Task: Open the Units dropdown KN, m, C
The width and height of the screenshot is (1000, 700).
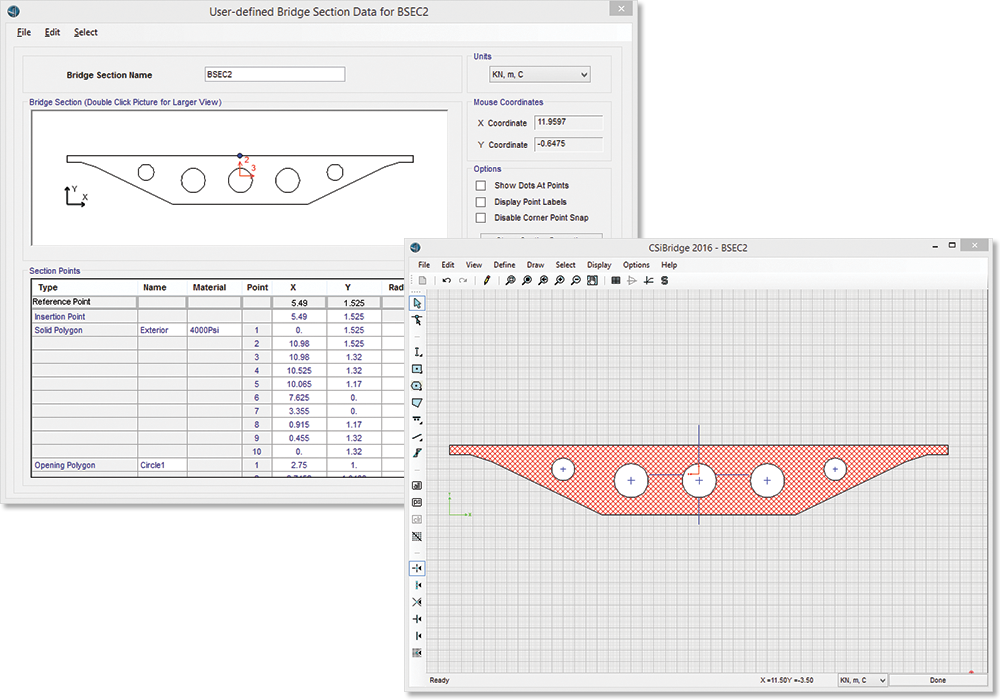Action: click(x=540, y=75)
